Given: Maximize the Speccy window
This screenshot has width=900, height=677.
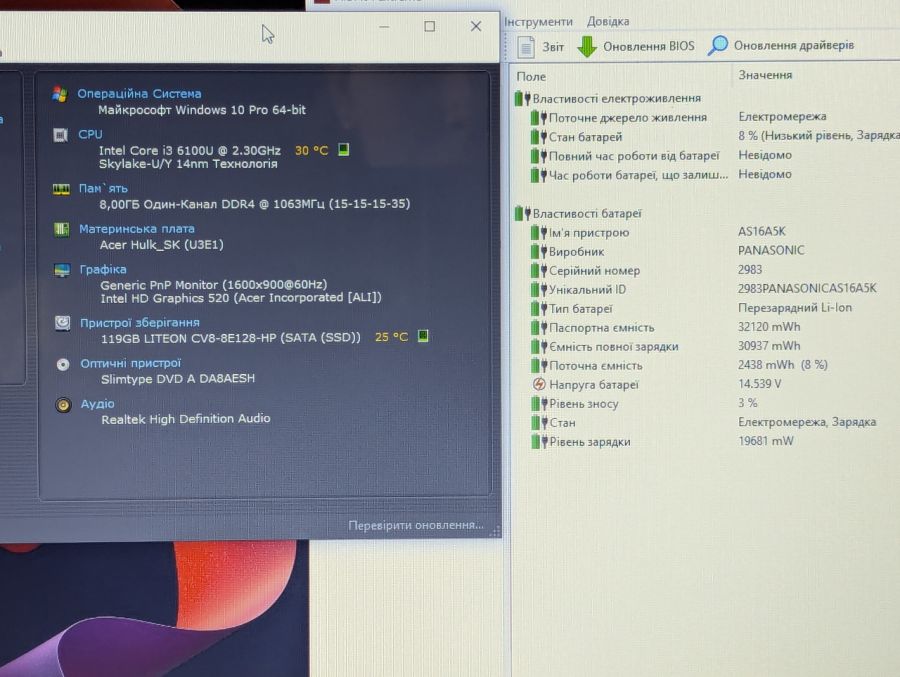Looking at the screenshot, I should (429, 26).
